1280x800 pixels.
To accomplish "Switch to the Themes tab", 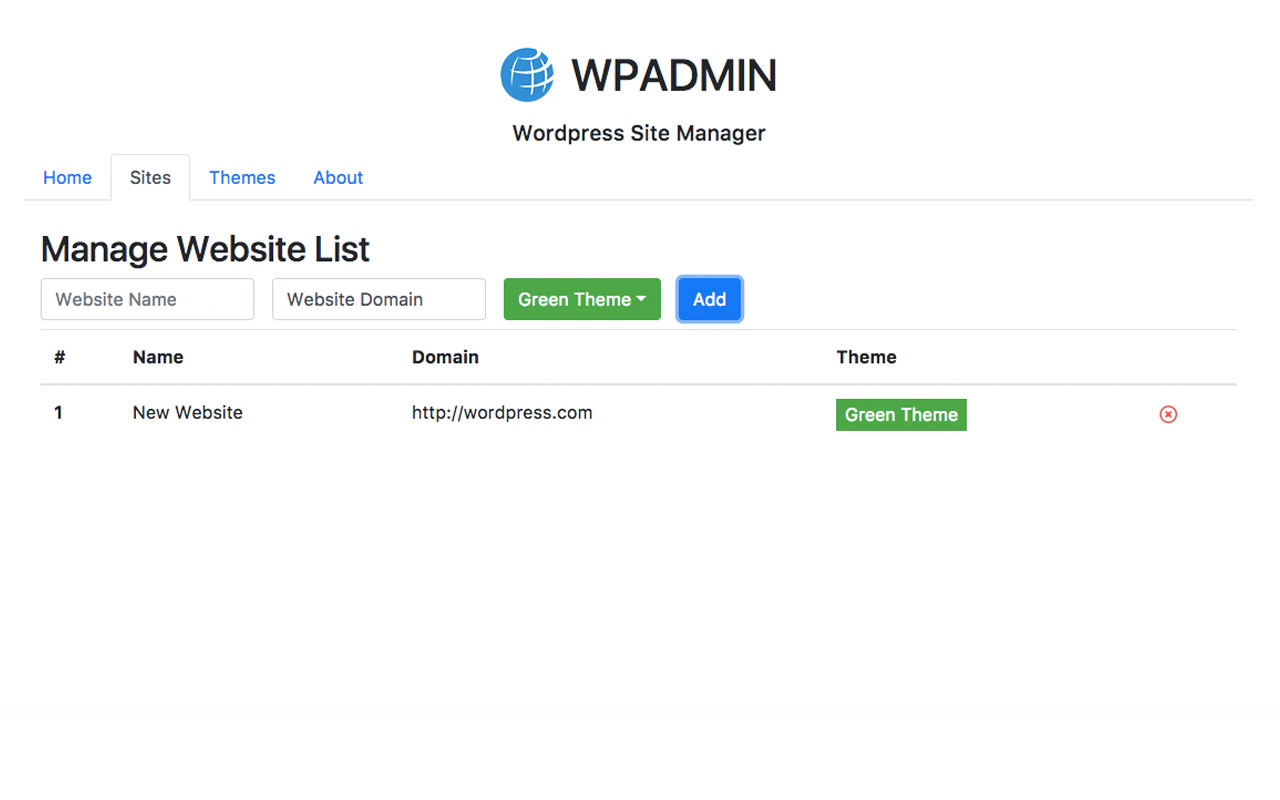I will coord(242,178).
